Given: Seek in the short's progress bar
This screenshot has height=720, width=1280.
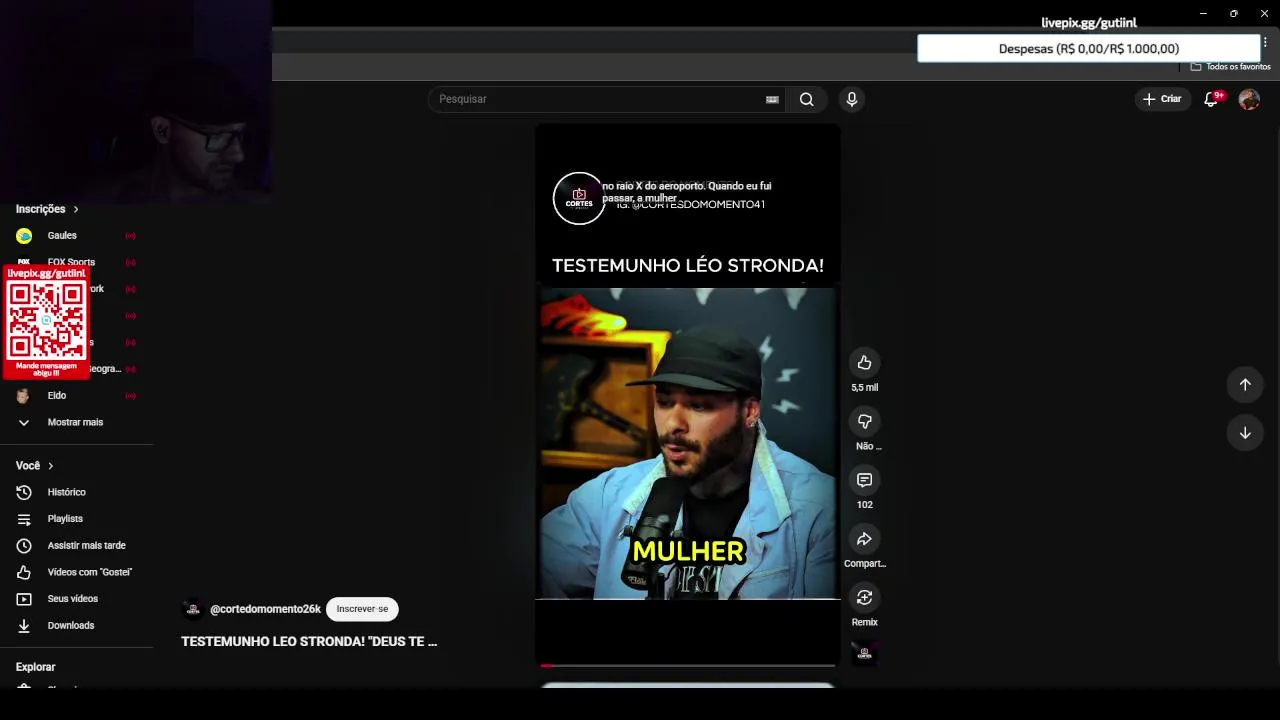Looking at the screenshot, I should [x=687, y=665].
